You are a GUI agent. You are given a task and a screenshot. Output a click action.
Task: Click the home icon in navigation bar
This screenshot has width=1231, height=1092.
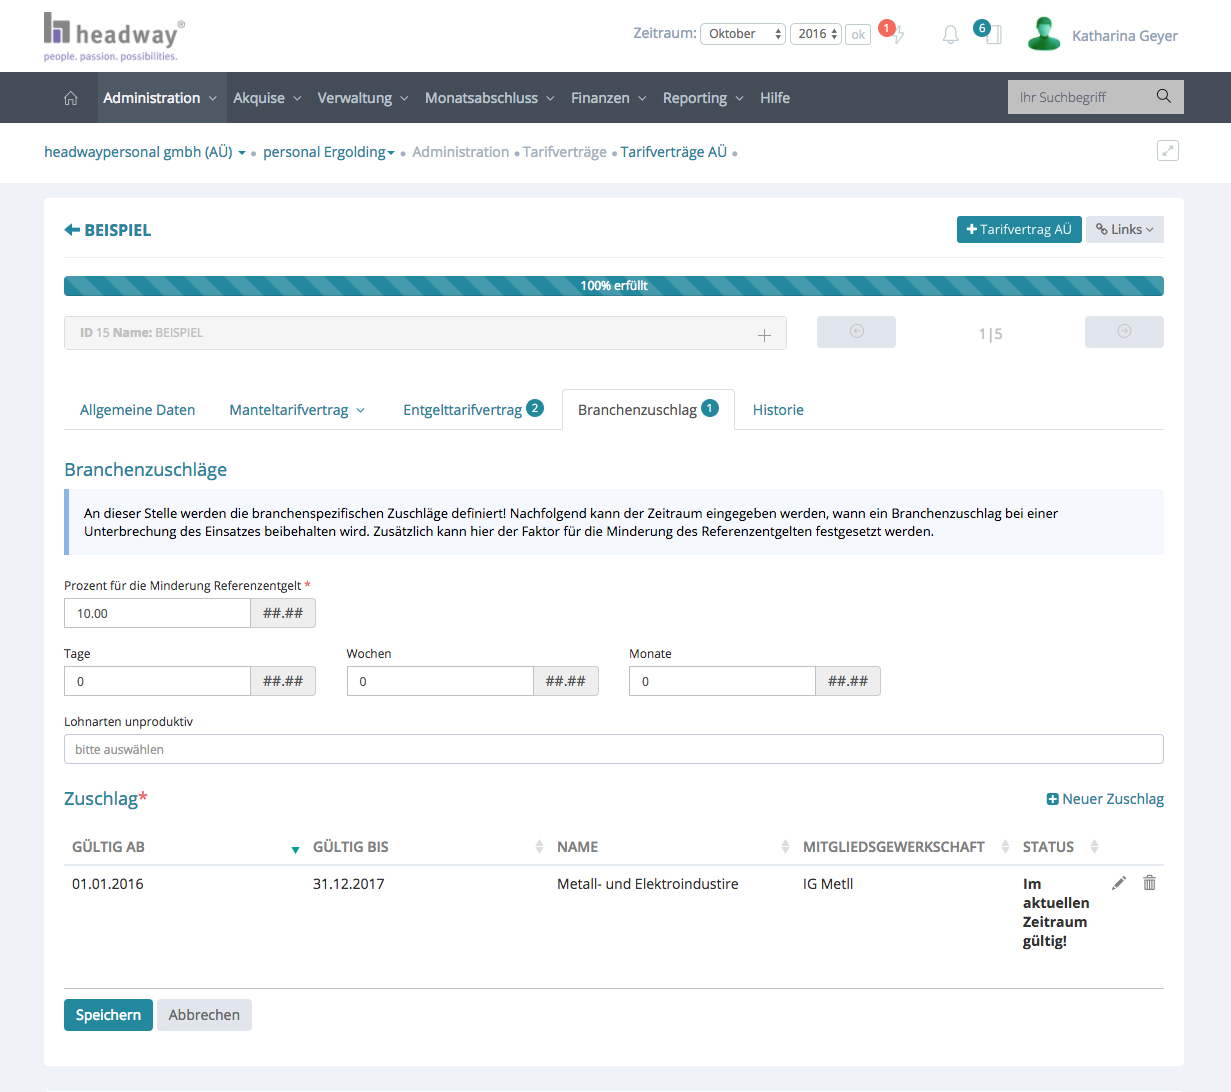pyautogui.click(x=70, y=98)
